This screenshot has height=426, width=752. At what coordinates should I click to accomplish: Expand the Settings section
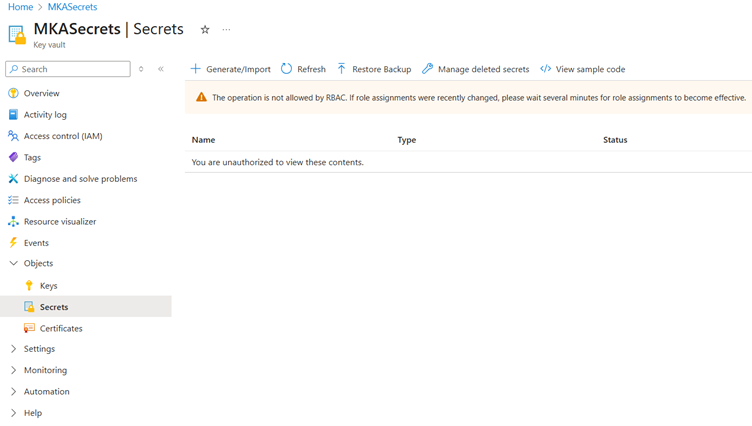pos(14,349)
